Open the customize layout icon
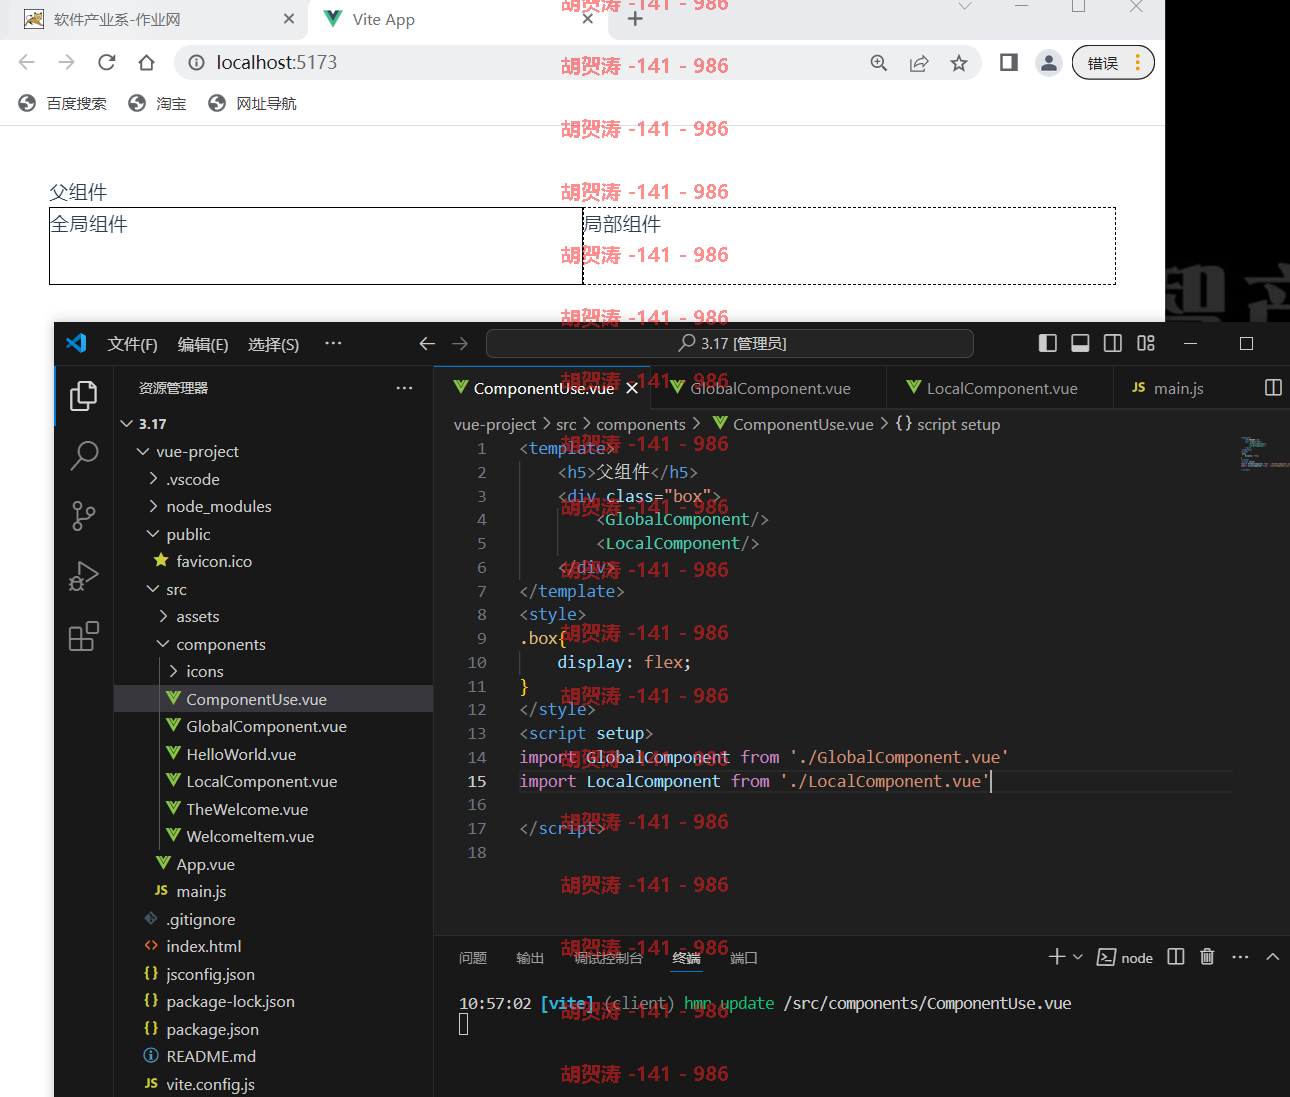 [x=1146, y=343]
